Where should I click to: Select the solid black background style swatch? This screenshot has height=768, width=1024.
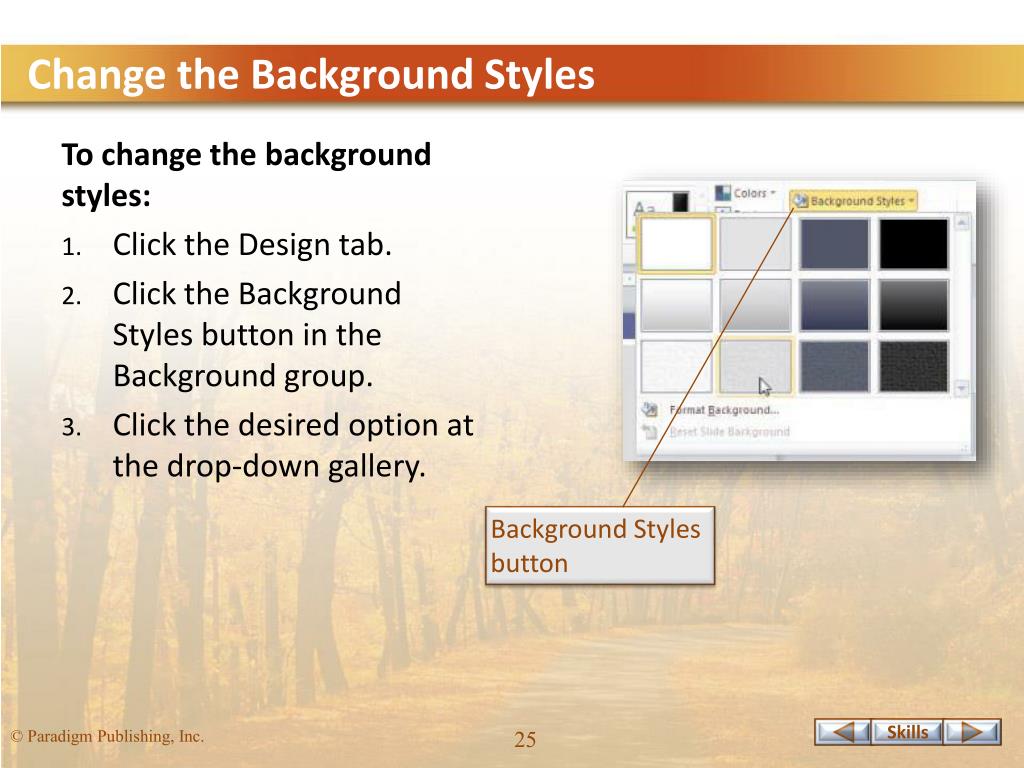click(x=913, y=244)
